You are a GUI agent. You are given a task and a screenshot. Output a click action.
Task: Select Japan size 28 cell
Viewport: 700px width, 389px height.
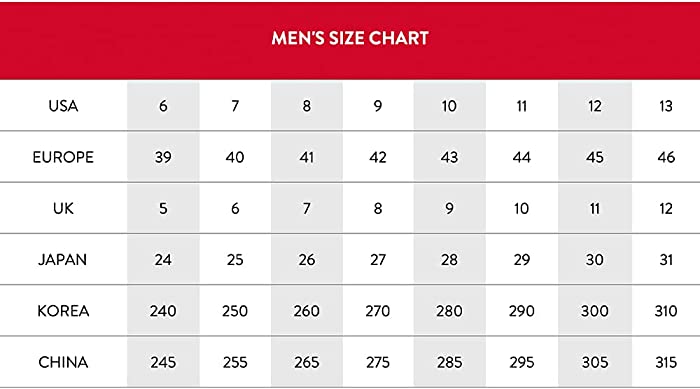(450, 259)
